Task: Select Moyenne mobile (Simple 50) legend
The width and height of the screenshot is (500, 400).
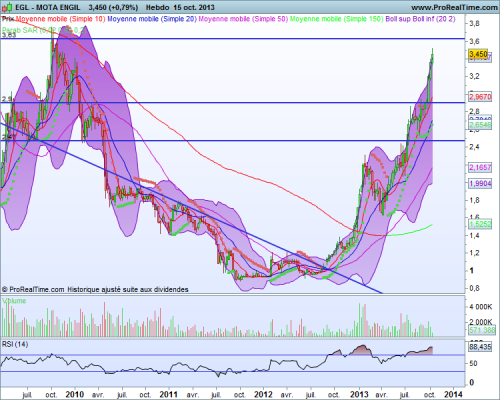Action: point(243,19)
